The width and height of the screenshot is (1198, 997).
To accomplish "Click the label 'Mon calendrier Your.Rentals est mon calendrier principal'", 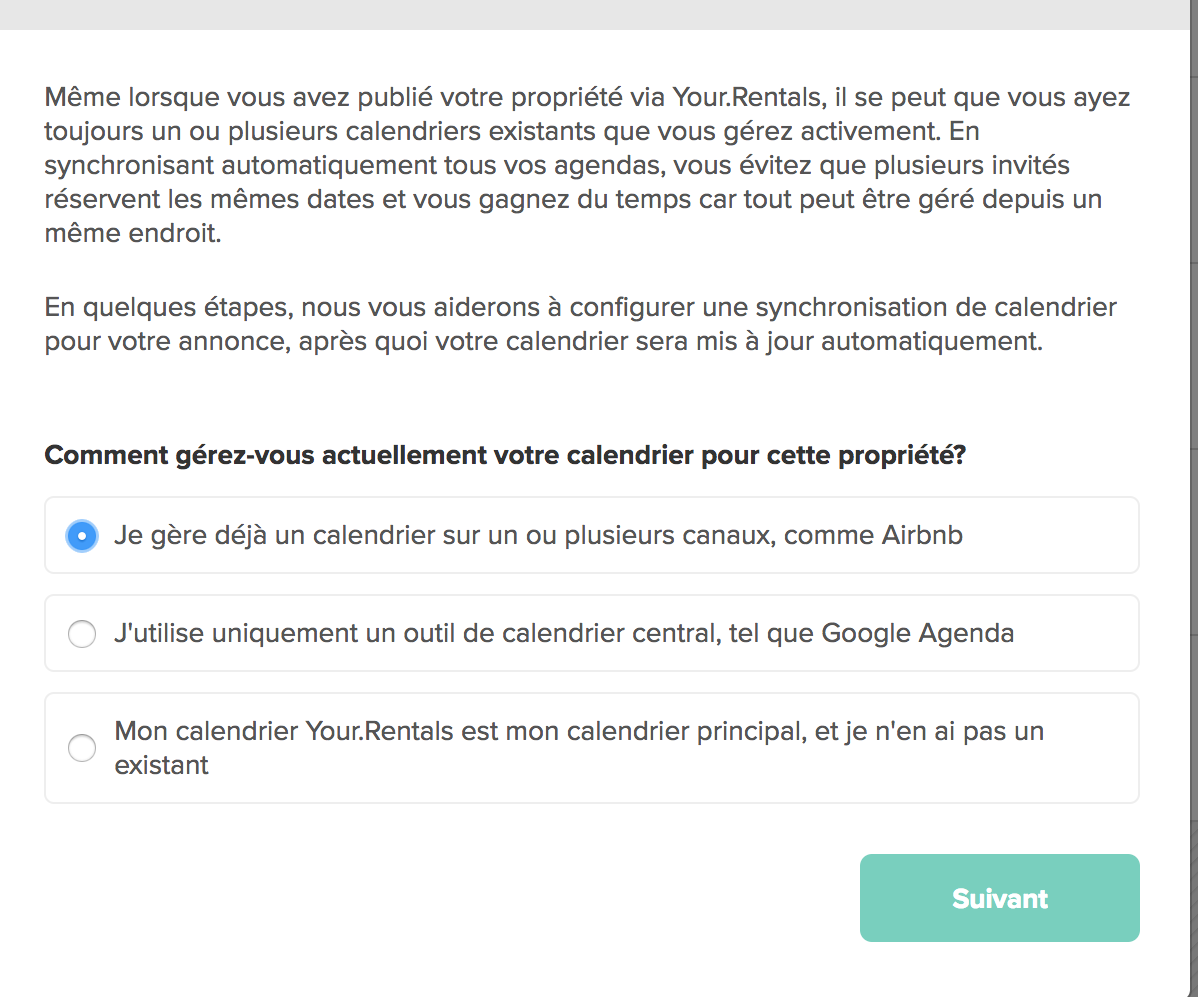I will coord(461,731).
